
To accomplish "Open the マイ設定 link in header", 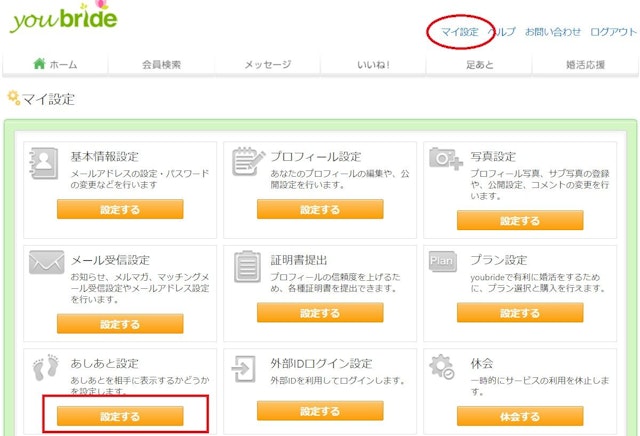I will point(460,32).
